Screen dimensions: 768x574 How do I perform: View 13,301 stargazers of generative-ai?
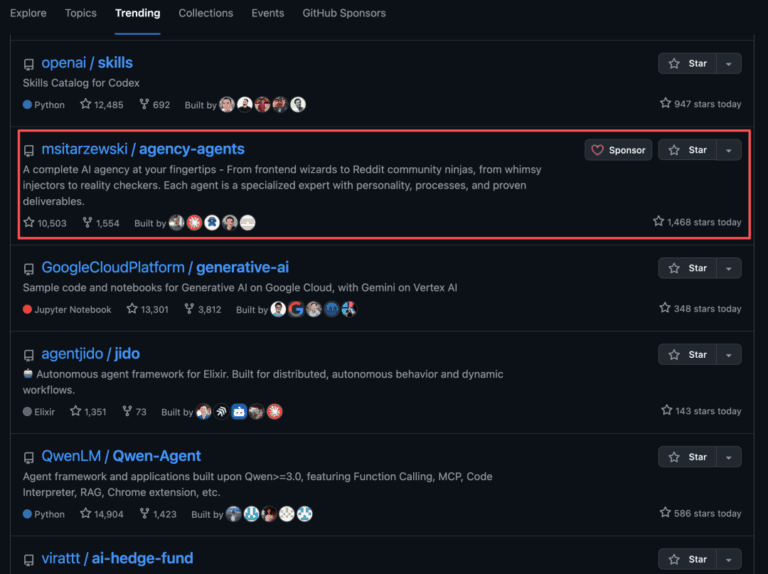(147, 309)
